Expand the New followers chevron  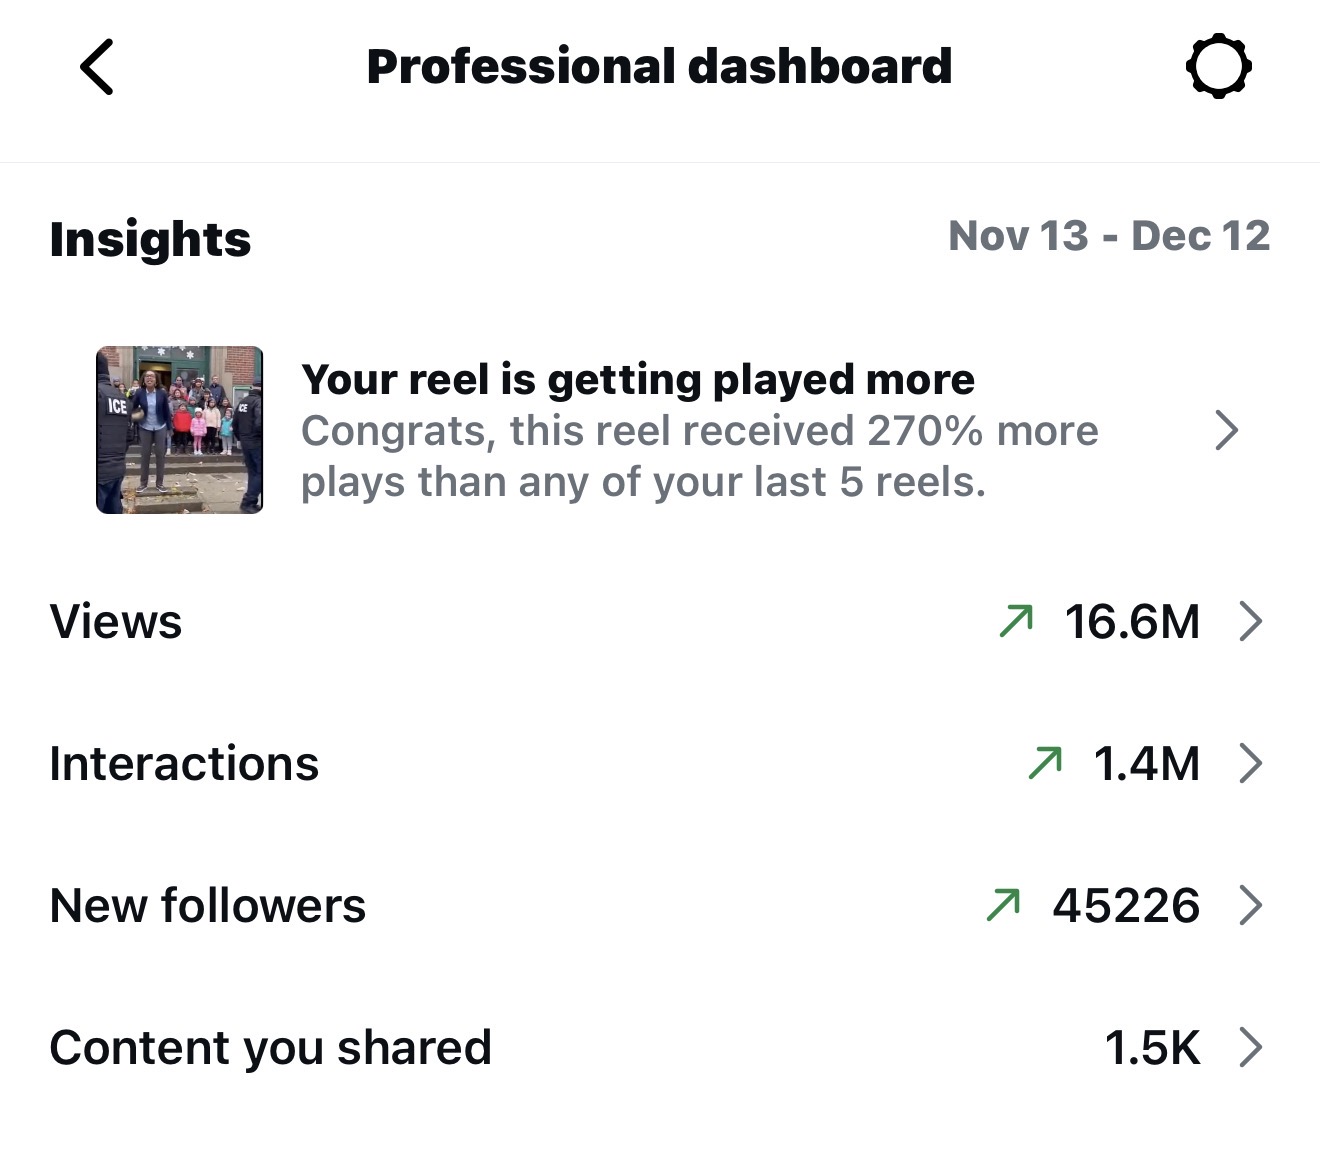[x=1250, y=905]
